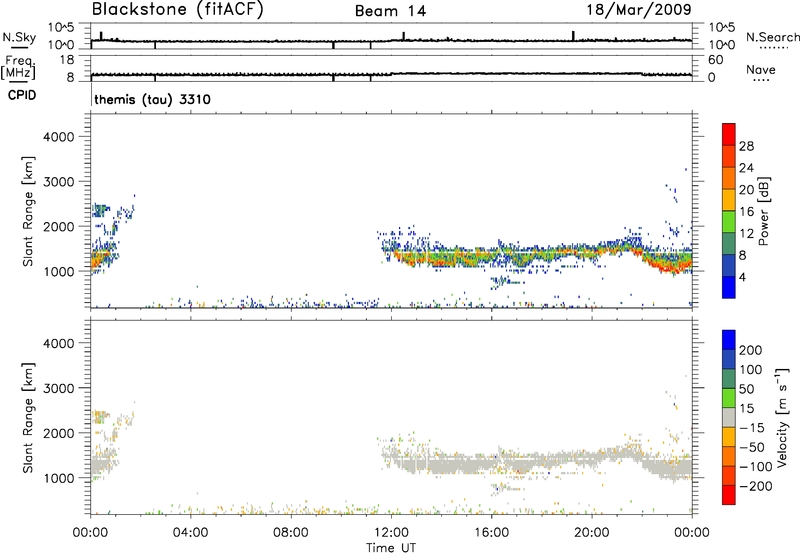Click the '-15' tick on velocity scale

pos(752,428)
